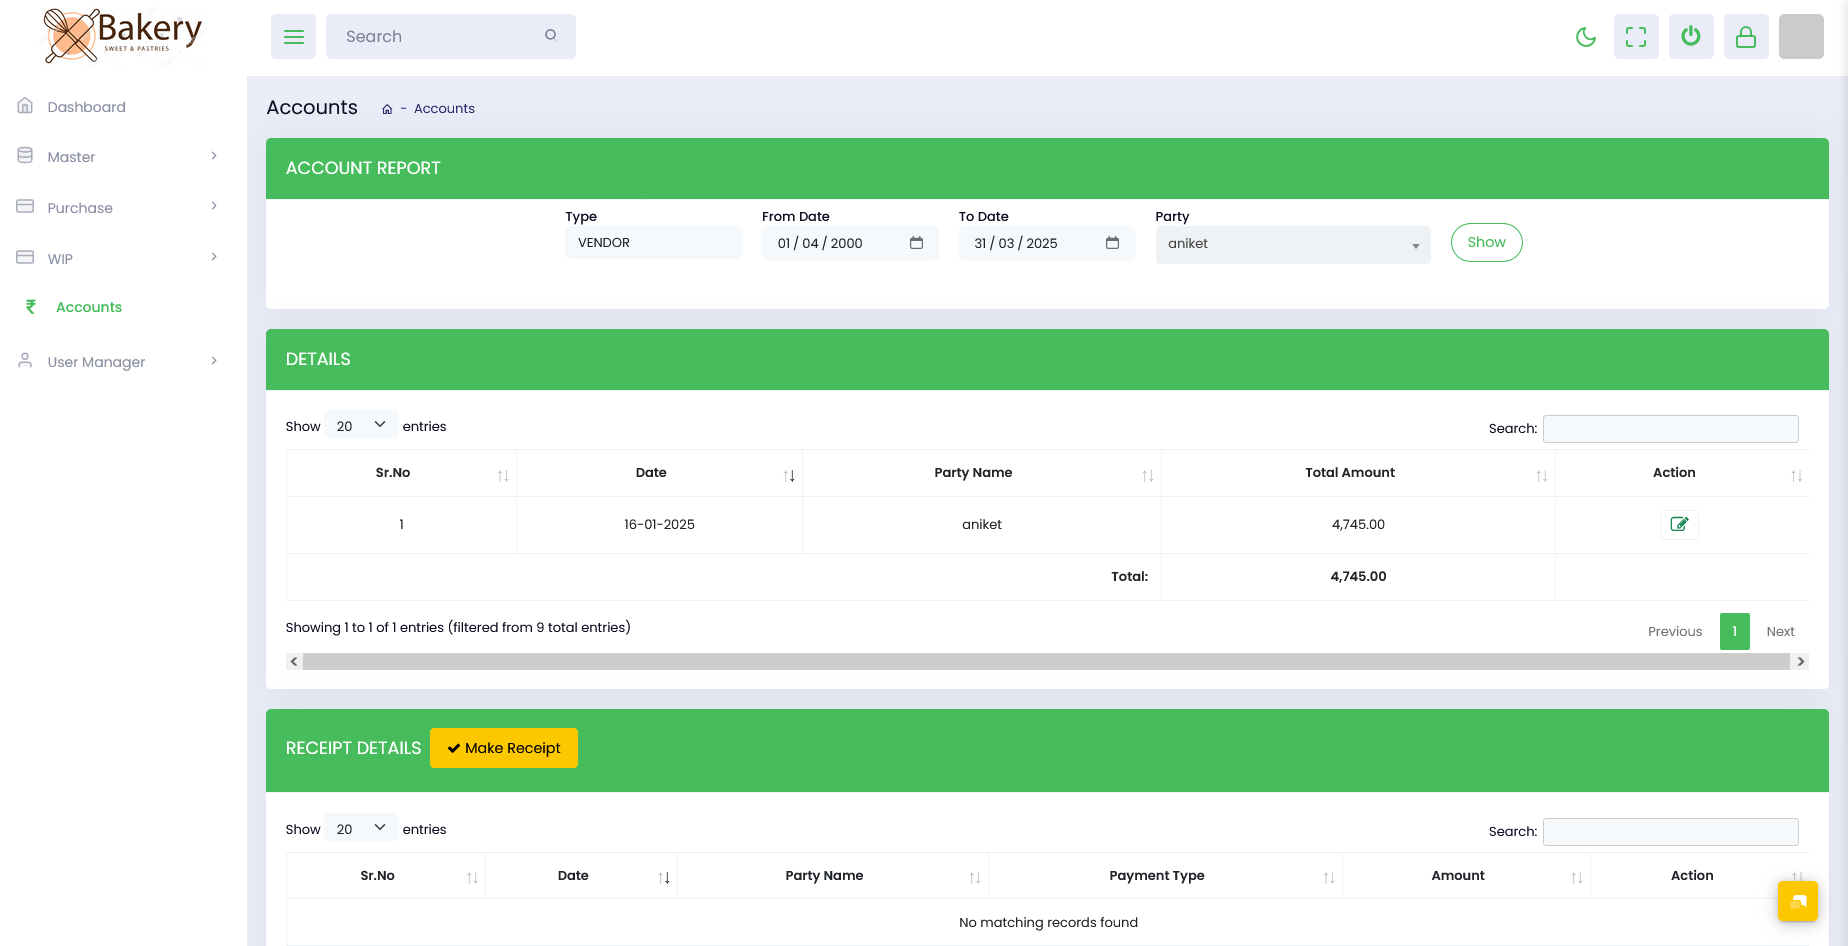1848x946 pixels.
Task: Click the home breadcrumb icon
Action: point(387,109)
